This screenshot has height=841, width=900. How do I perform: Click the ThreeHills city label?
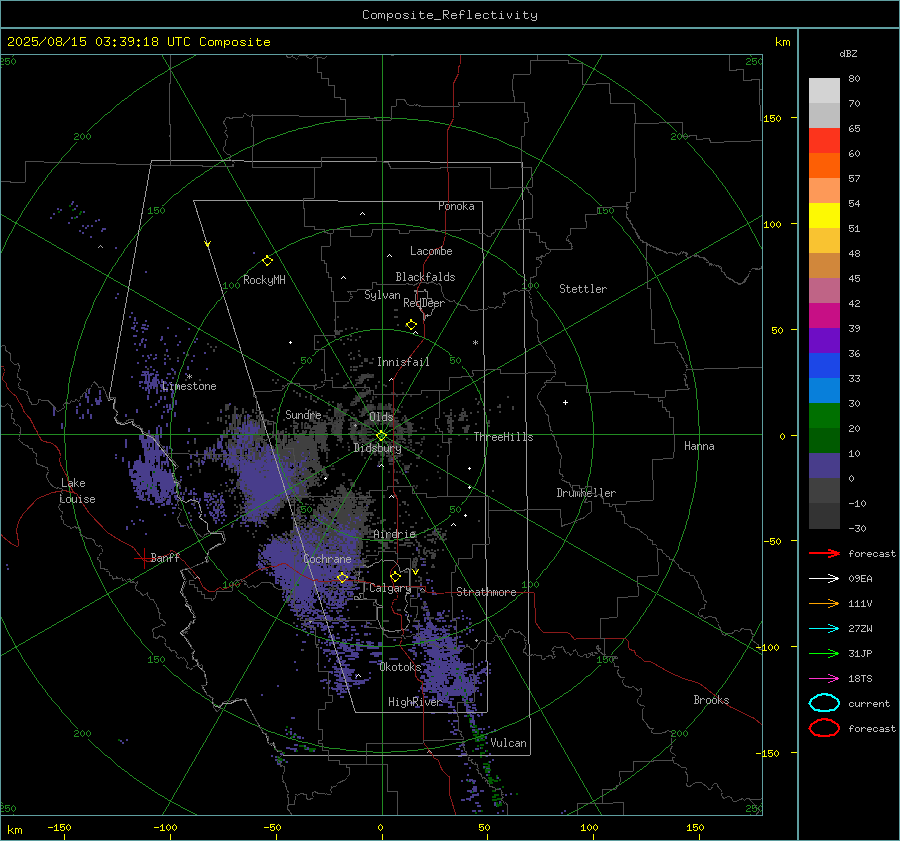503,437
